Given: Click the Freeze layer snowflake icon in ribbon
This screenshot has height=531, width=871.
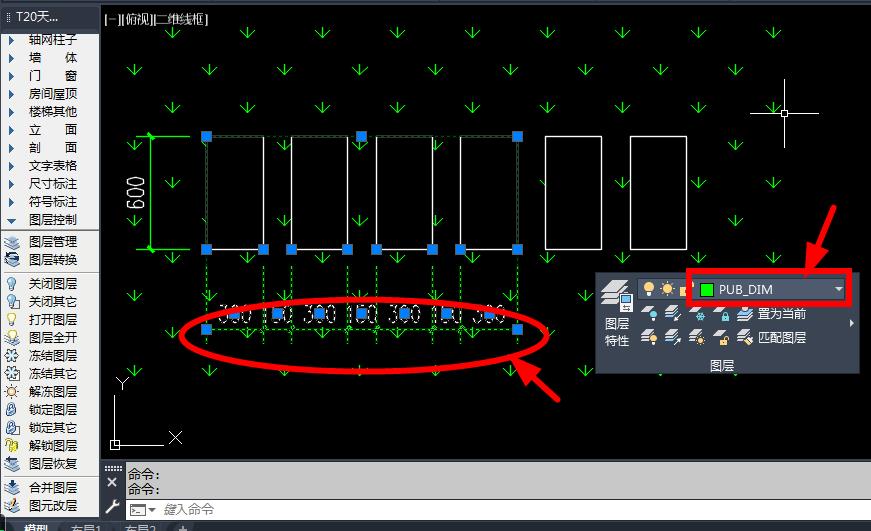Looking at the screenshot, I should point(698,314).
